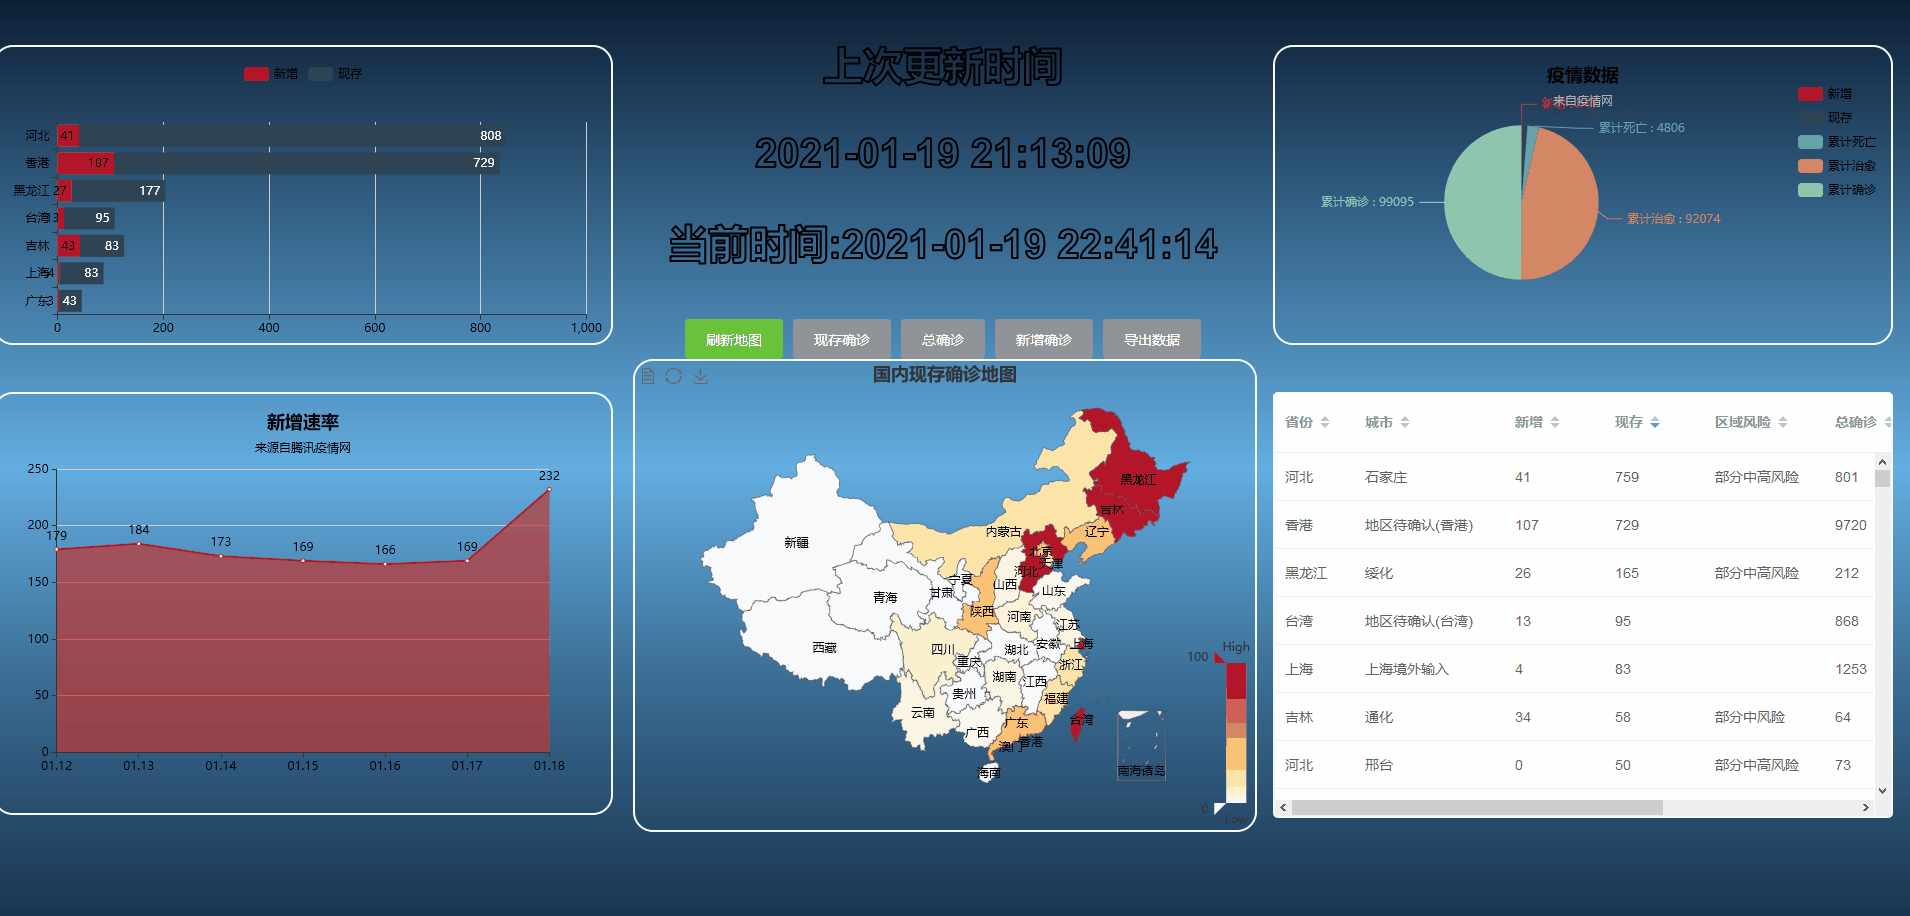Select 西藏 region on the map
1910x916 pixels.
pyautogui.click(x=824, y=648)
